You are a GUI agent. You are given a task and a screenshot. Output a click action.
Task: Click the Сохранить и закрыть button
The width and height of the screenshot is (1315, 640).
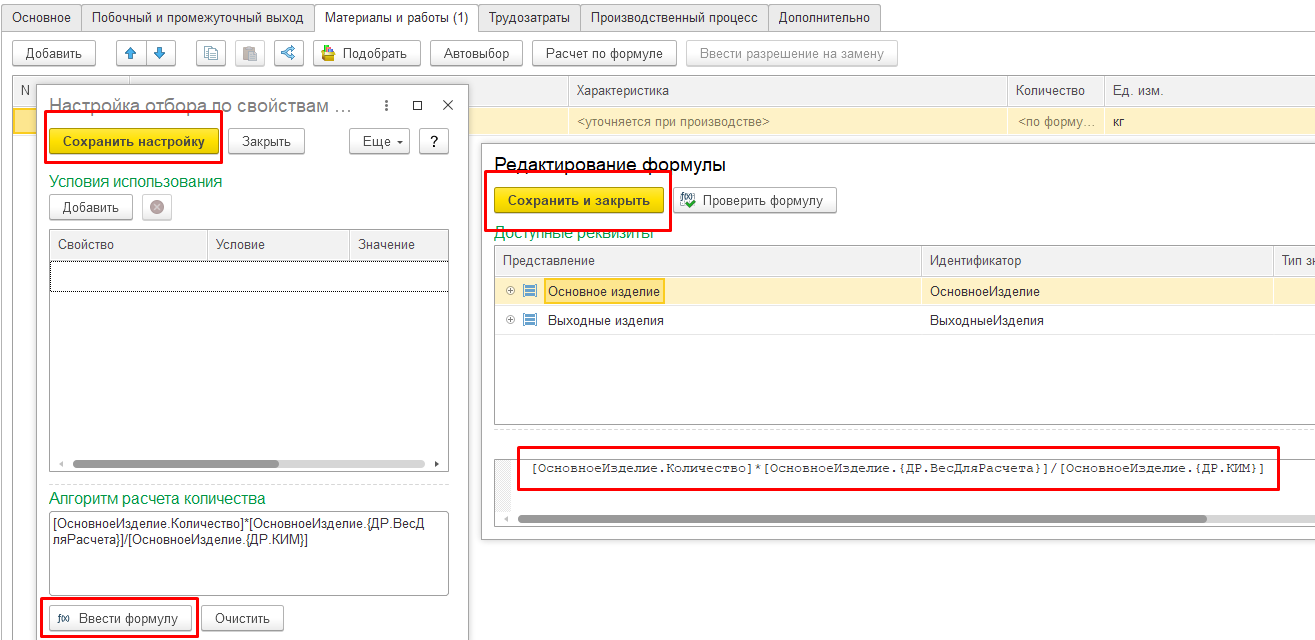579,200
